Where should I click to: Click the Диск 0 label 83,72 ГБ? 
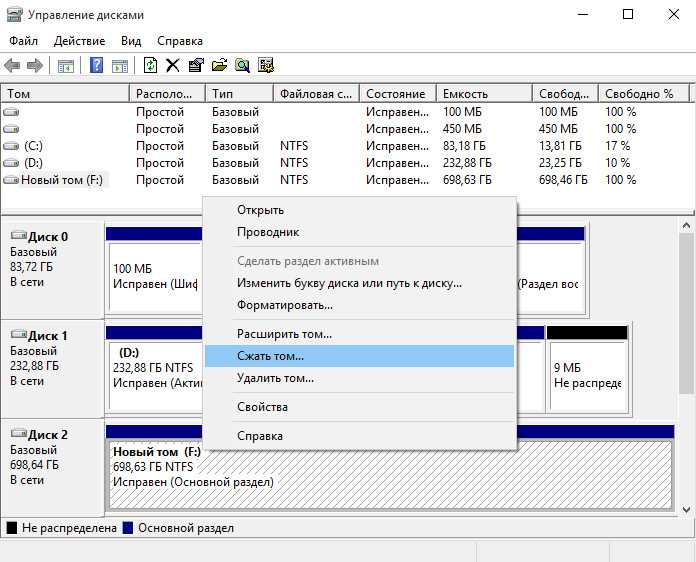[32, 267]
